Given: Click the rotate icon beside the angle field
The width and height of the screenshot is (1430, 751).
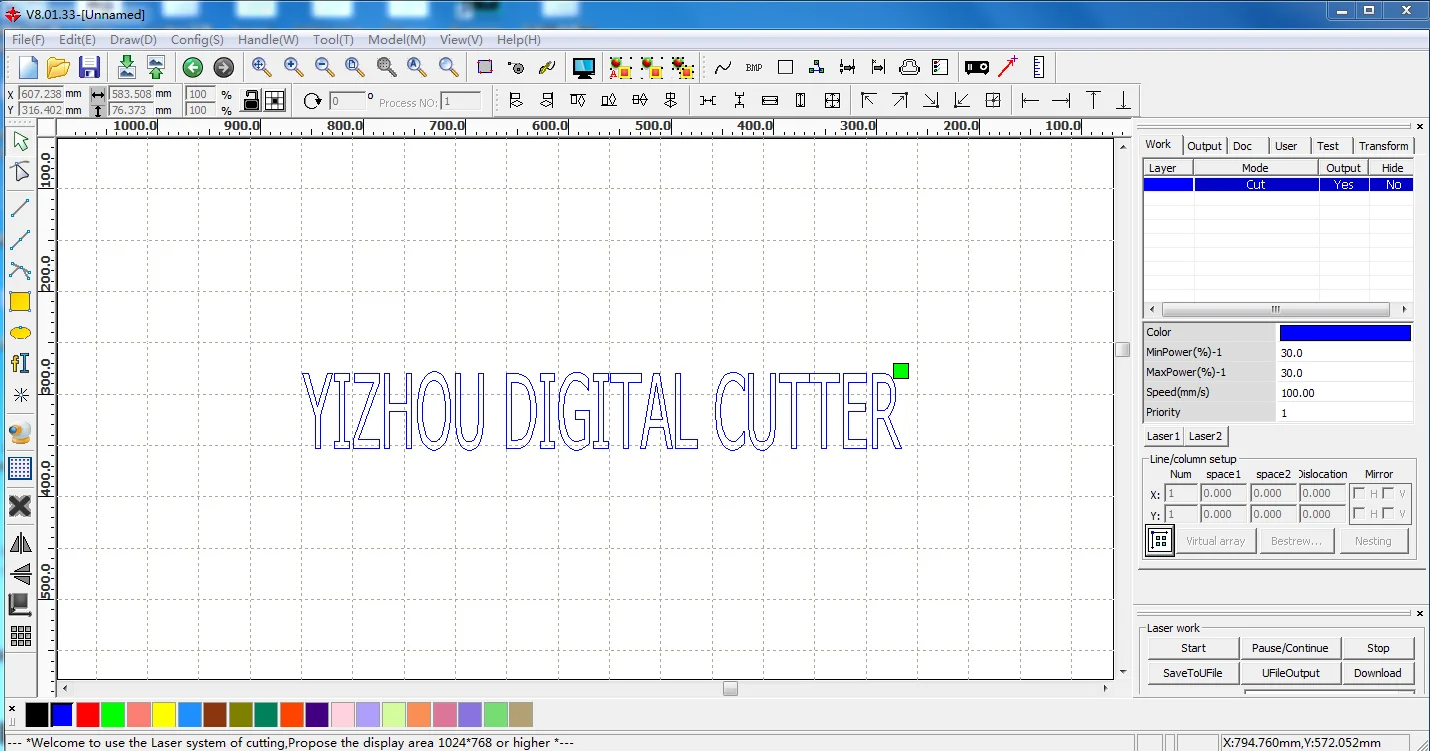Looking at the screenshot, I should pyautogui.click(x=313, y=101).
